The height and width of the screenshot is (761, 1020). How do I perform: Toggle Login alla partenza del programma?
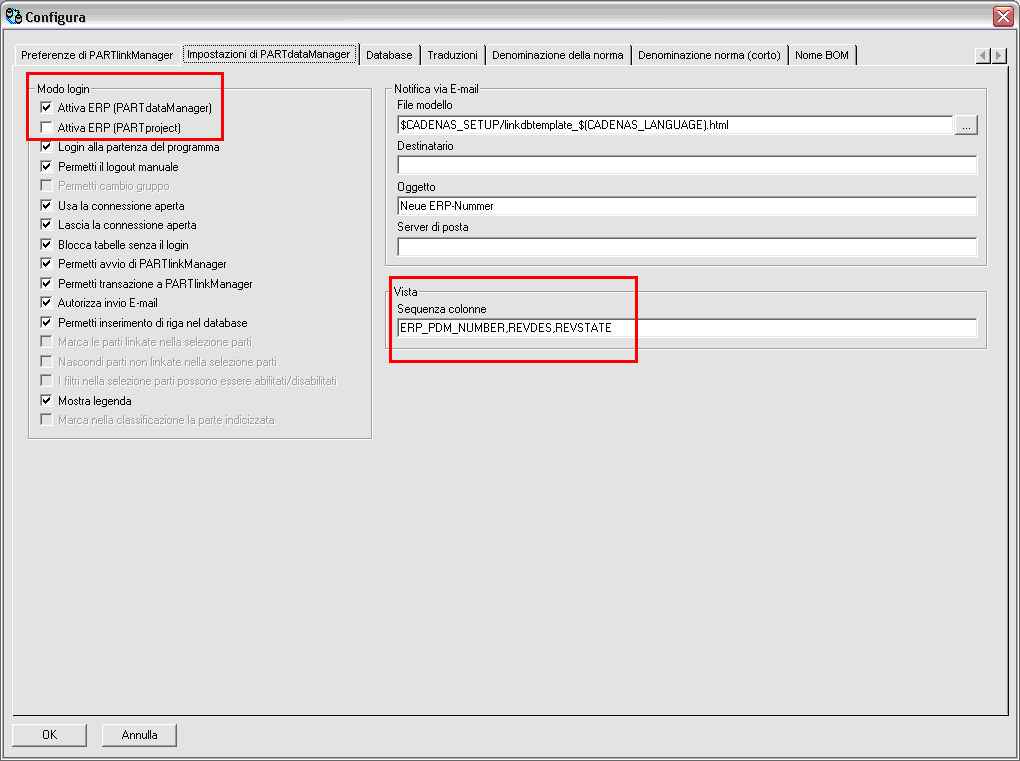pos(46,147)
